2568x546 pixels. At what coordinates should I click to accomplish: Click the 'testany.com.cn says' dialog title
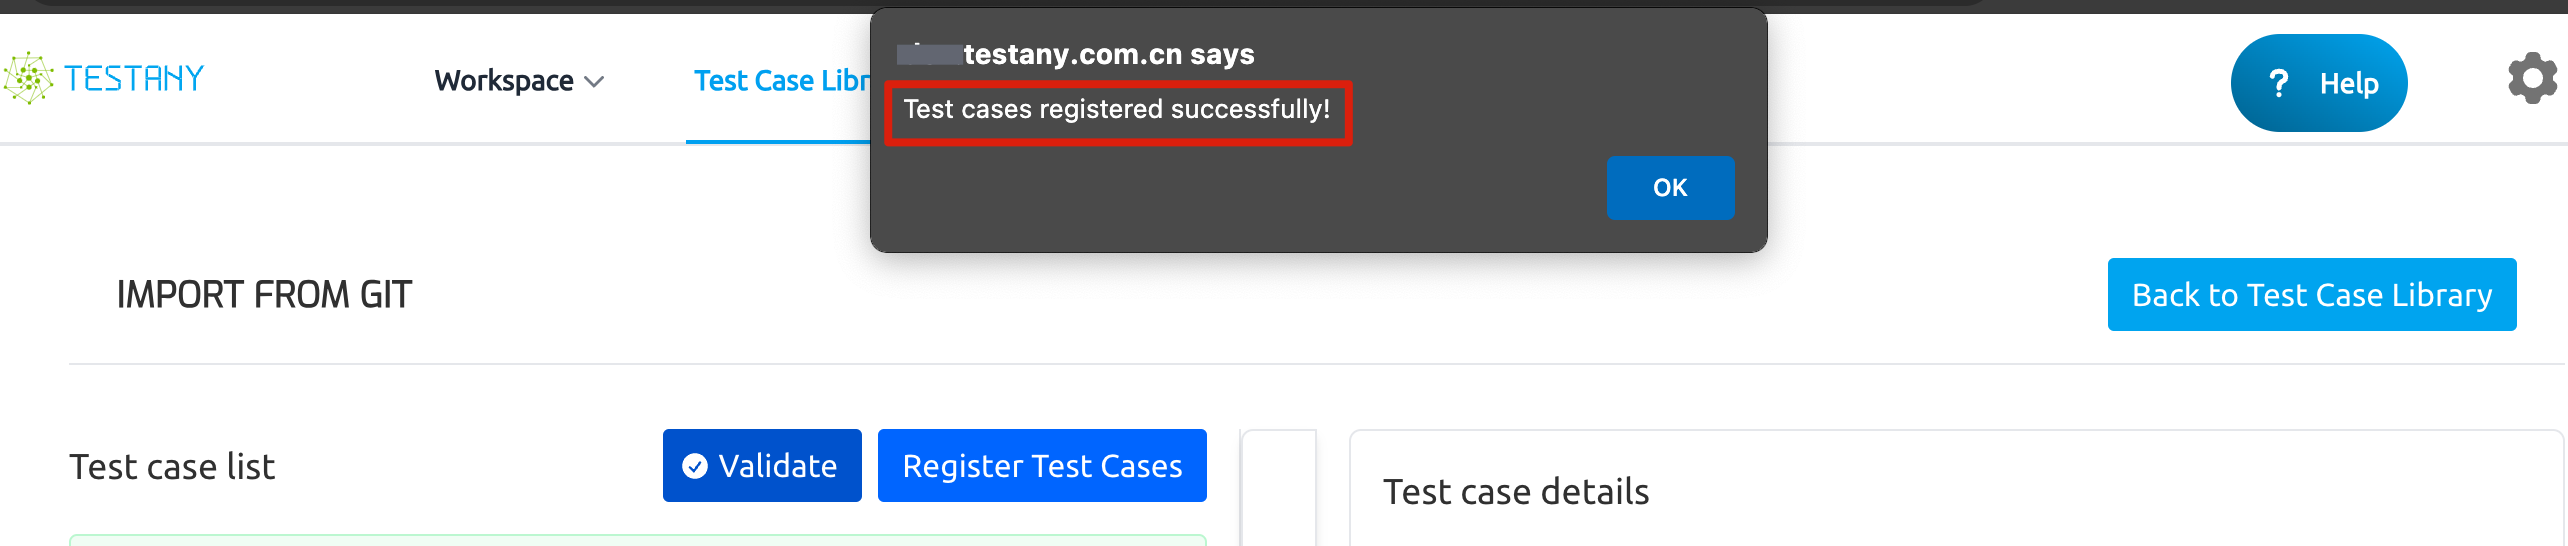(1108, 54)
